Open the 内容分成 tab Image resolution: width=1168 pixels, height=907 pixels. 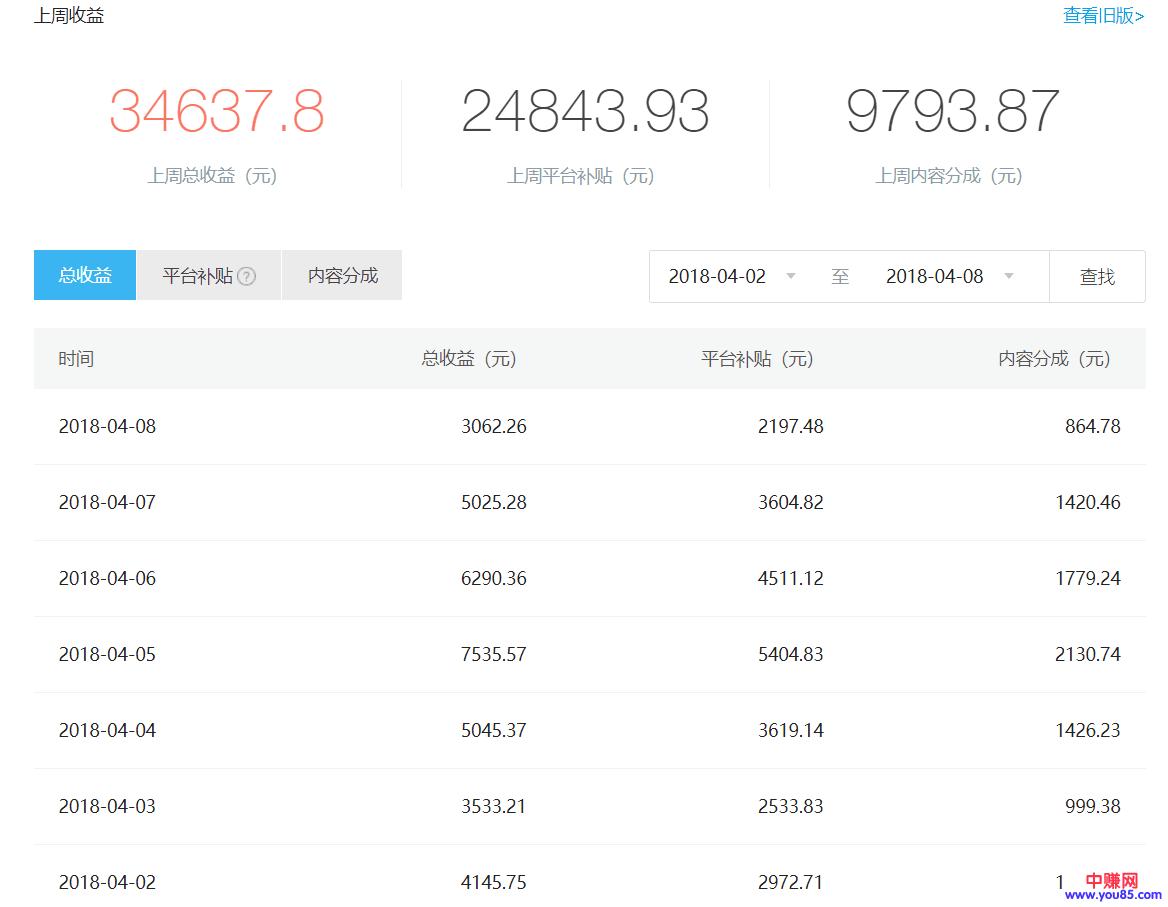342,276
